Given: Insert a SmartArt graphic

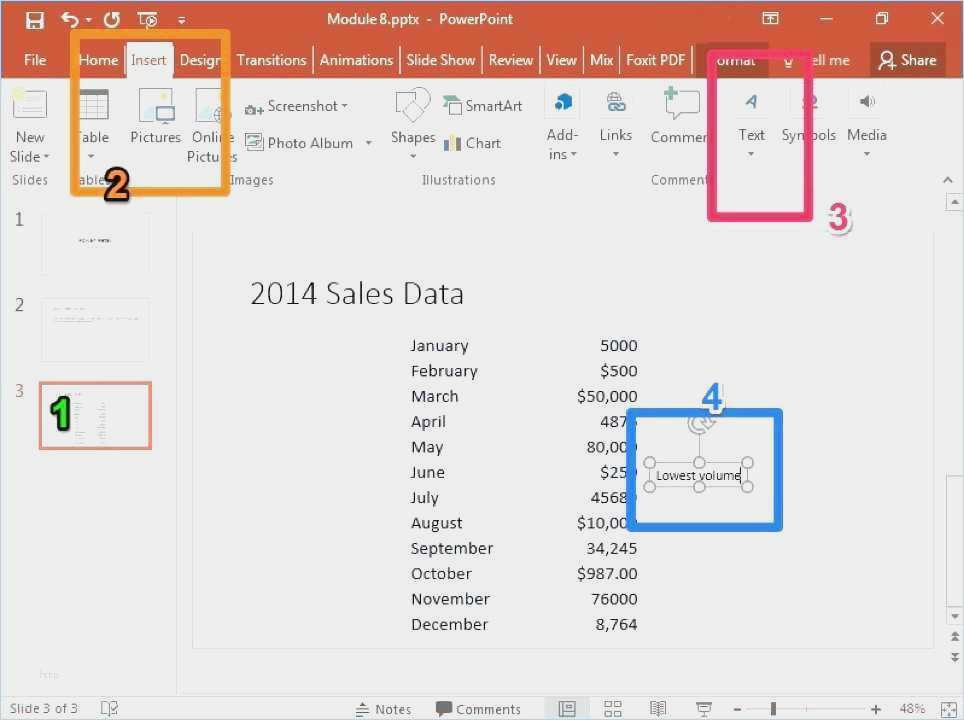Looking at the screenshot, I should (x=483, y=106).
